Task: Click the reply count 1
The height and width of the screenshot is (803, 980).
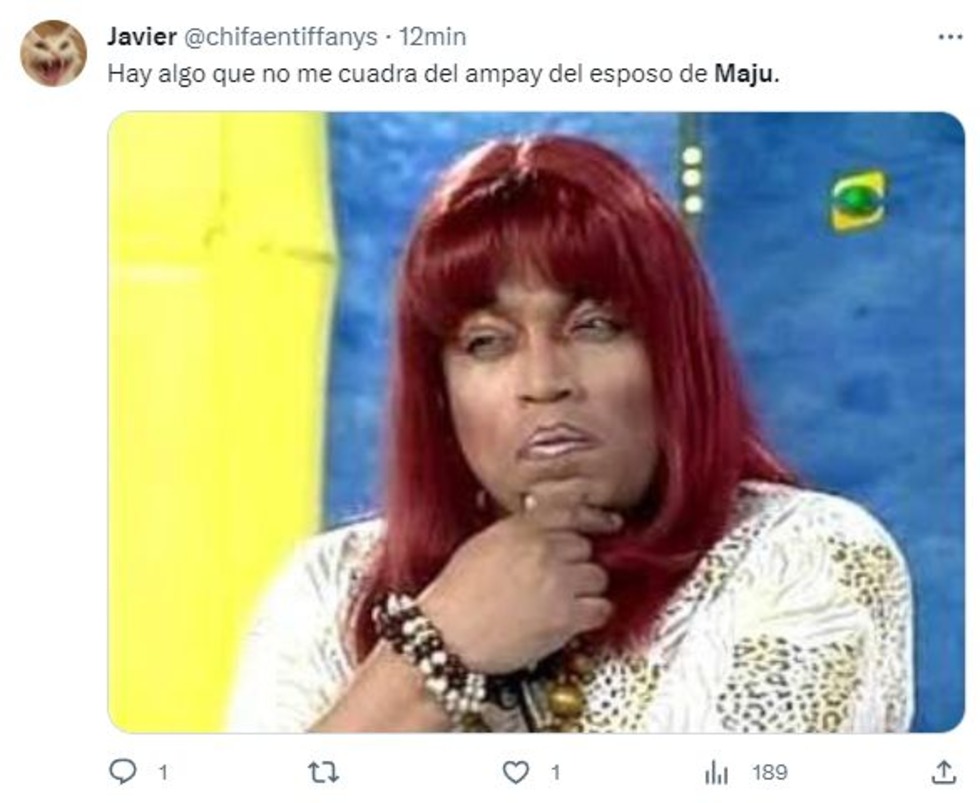Action: pyautogui.click(x=163, y=773)
